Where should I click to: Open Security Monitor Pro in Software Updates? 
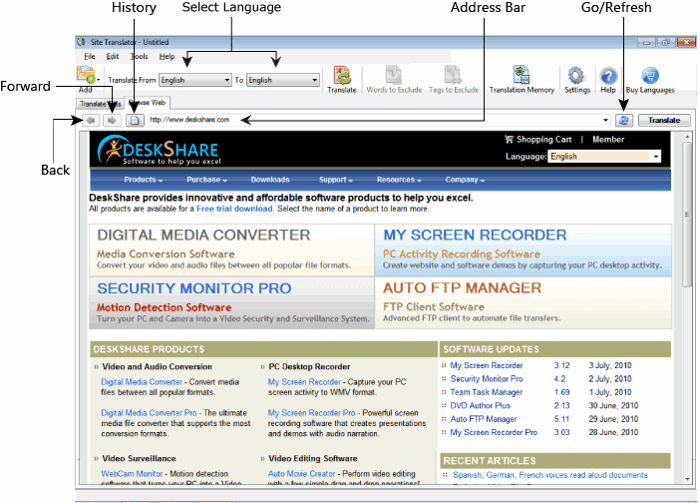[x=487, y=379]
